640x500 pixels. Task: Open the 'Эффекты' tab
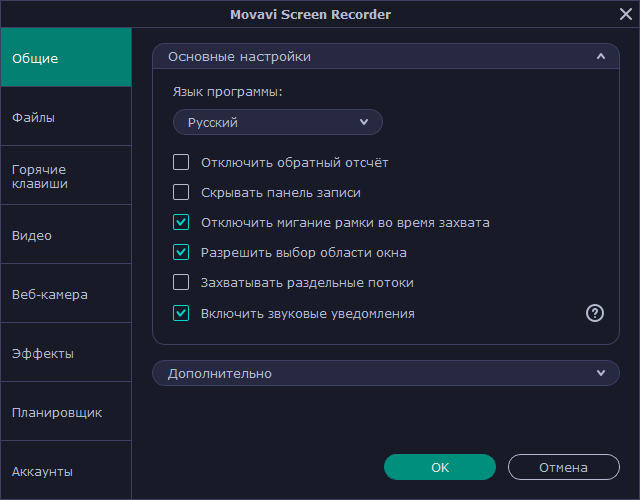[x=65, y=353]
